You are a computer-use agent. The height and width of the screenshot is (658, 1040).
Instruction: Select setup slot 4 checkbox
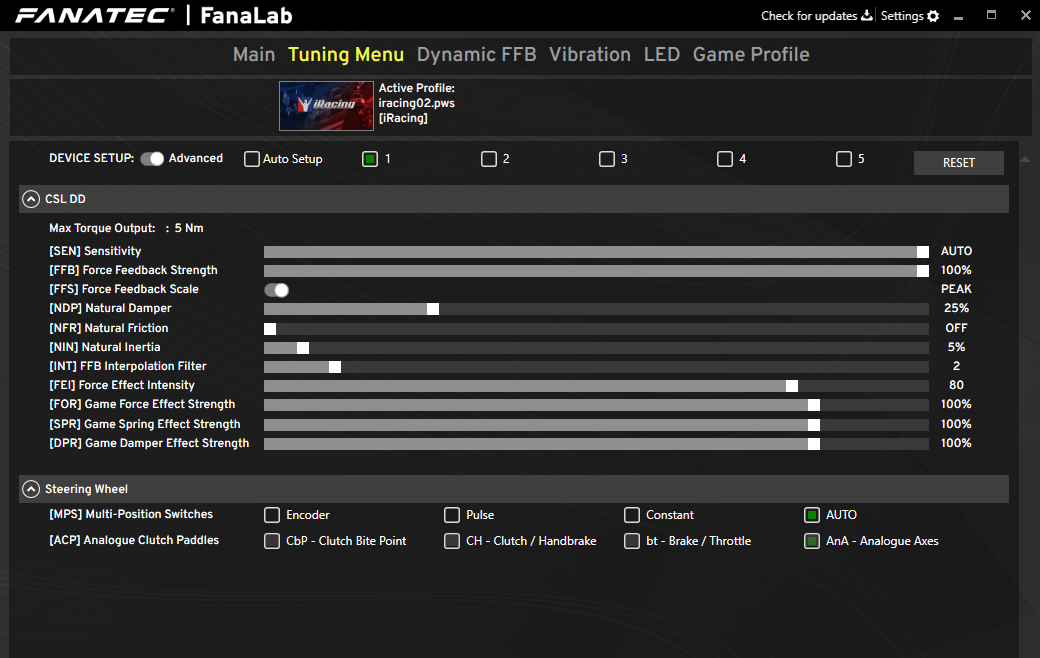point(725,159)
